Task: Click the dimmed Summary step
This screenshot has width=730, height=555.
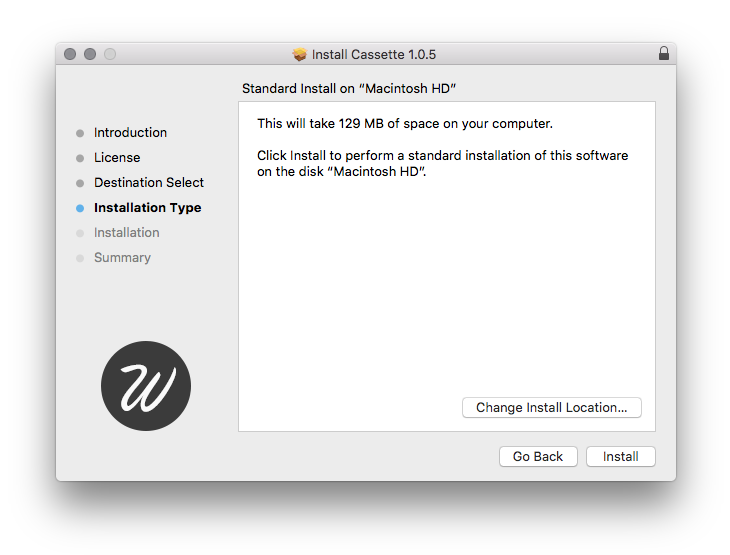Action: [122, 257]
